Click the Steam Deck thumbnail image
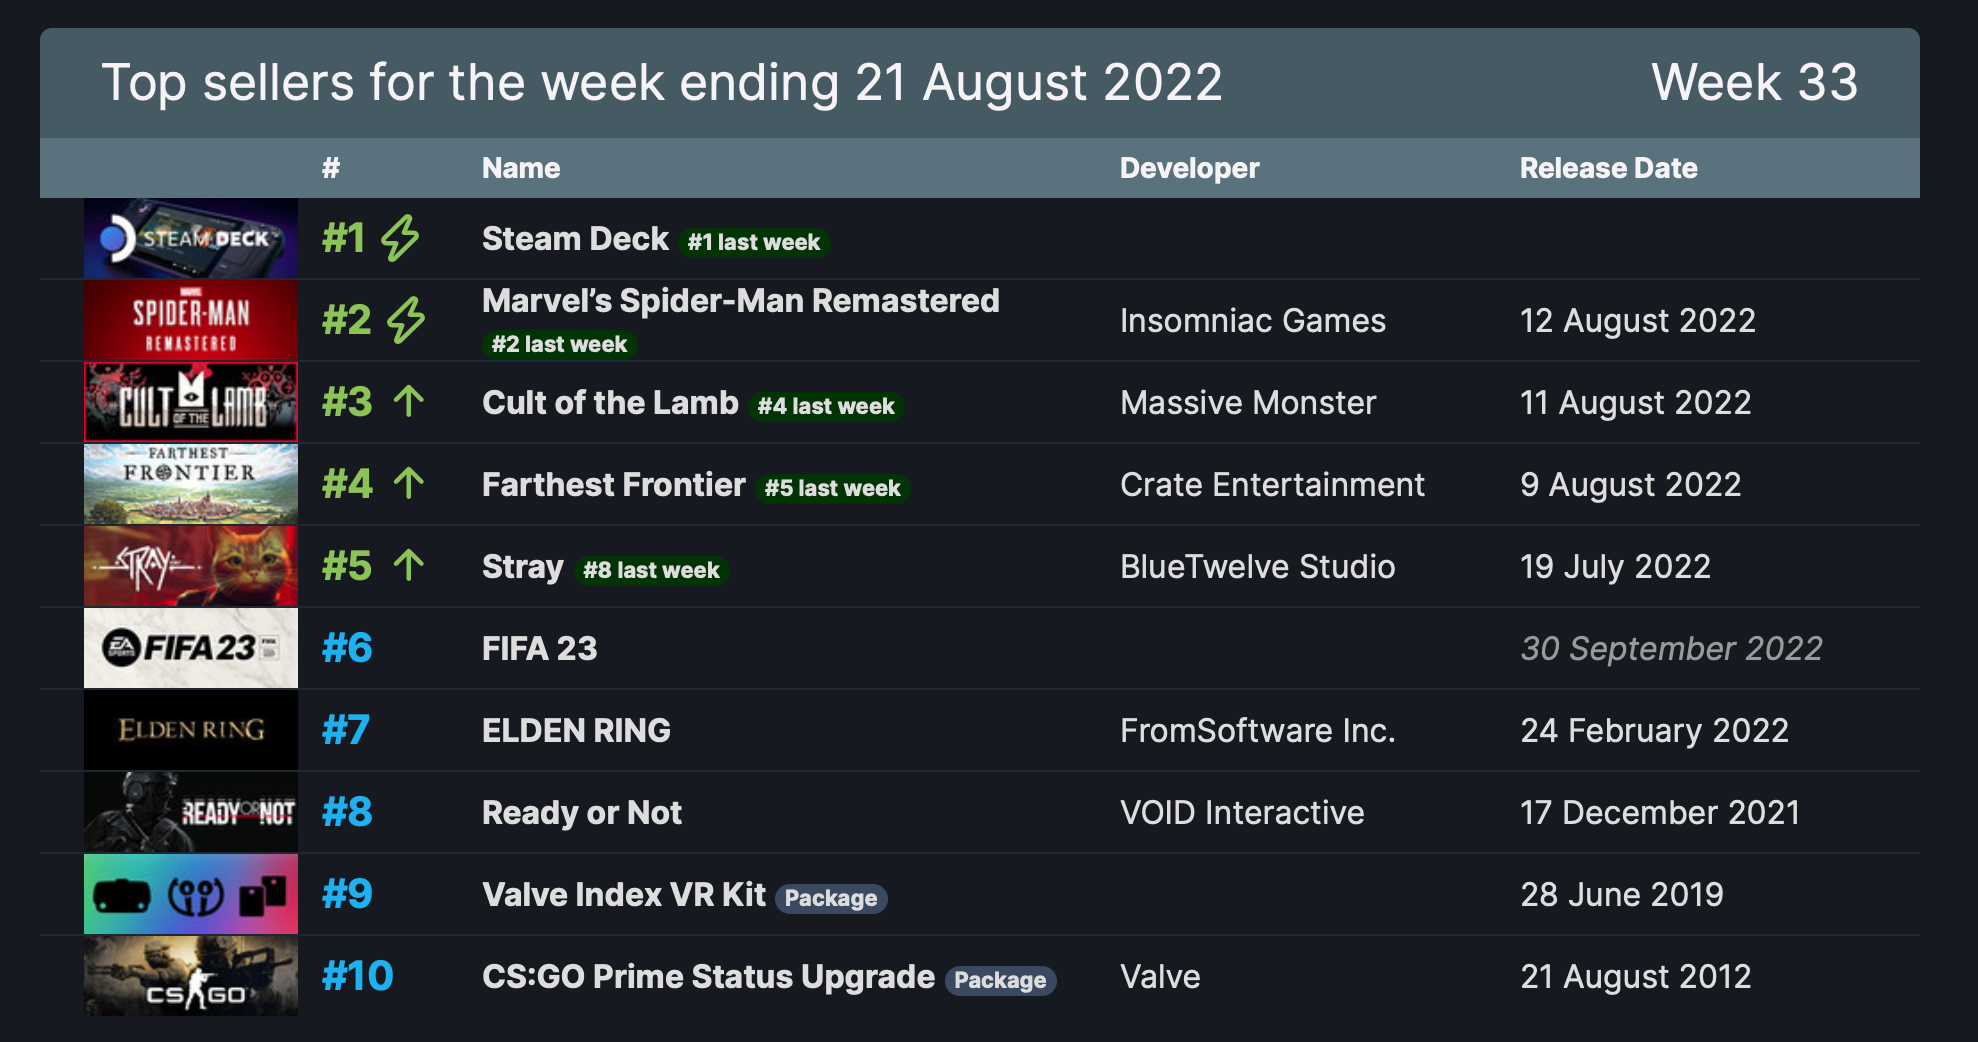This screenshot has width=1978, height=1042. click(190, 238)
